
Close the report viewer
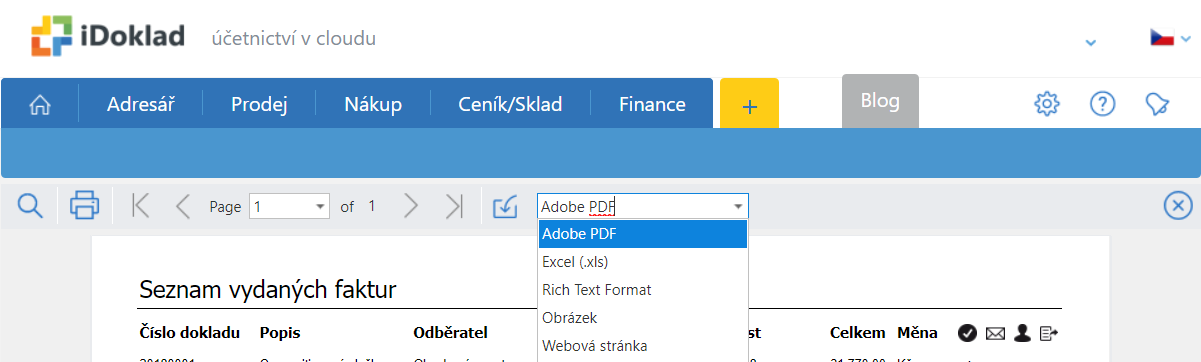1179,206
